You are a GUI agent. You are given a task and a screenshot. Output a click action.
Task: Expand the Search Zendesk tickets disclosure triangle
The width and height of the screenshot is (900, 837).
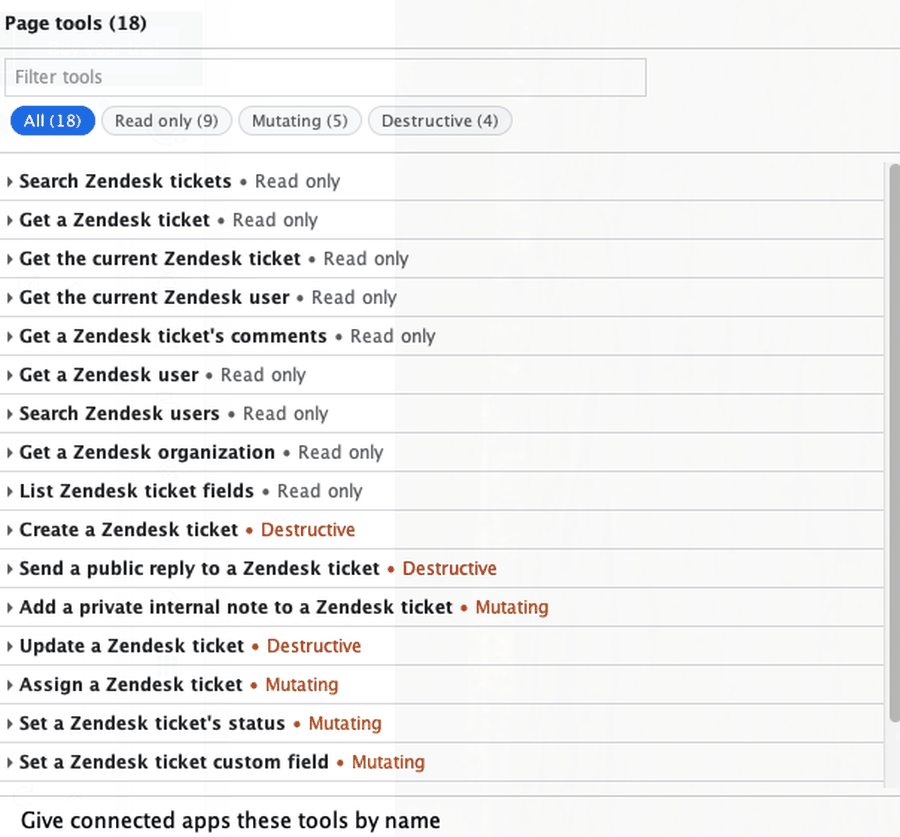[9, 182]
